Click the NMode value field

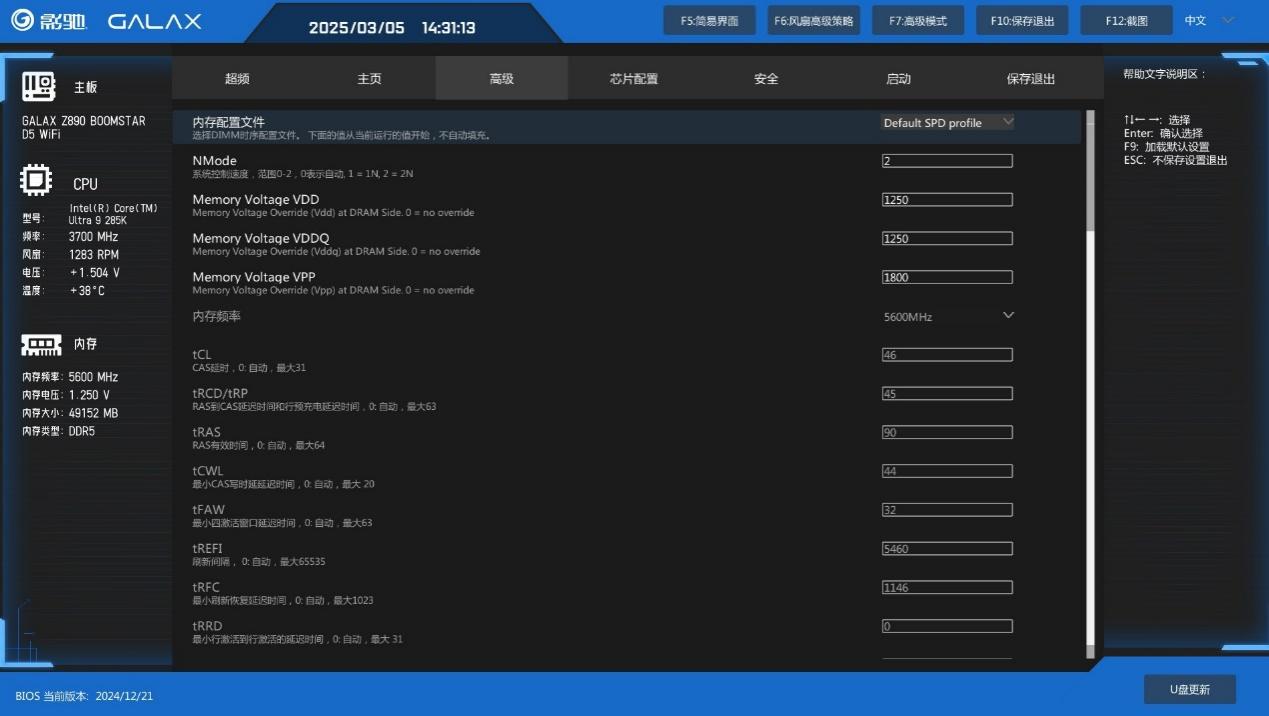pos(947,161)
